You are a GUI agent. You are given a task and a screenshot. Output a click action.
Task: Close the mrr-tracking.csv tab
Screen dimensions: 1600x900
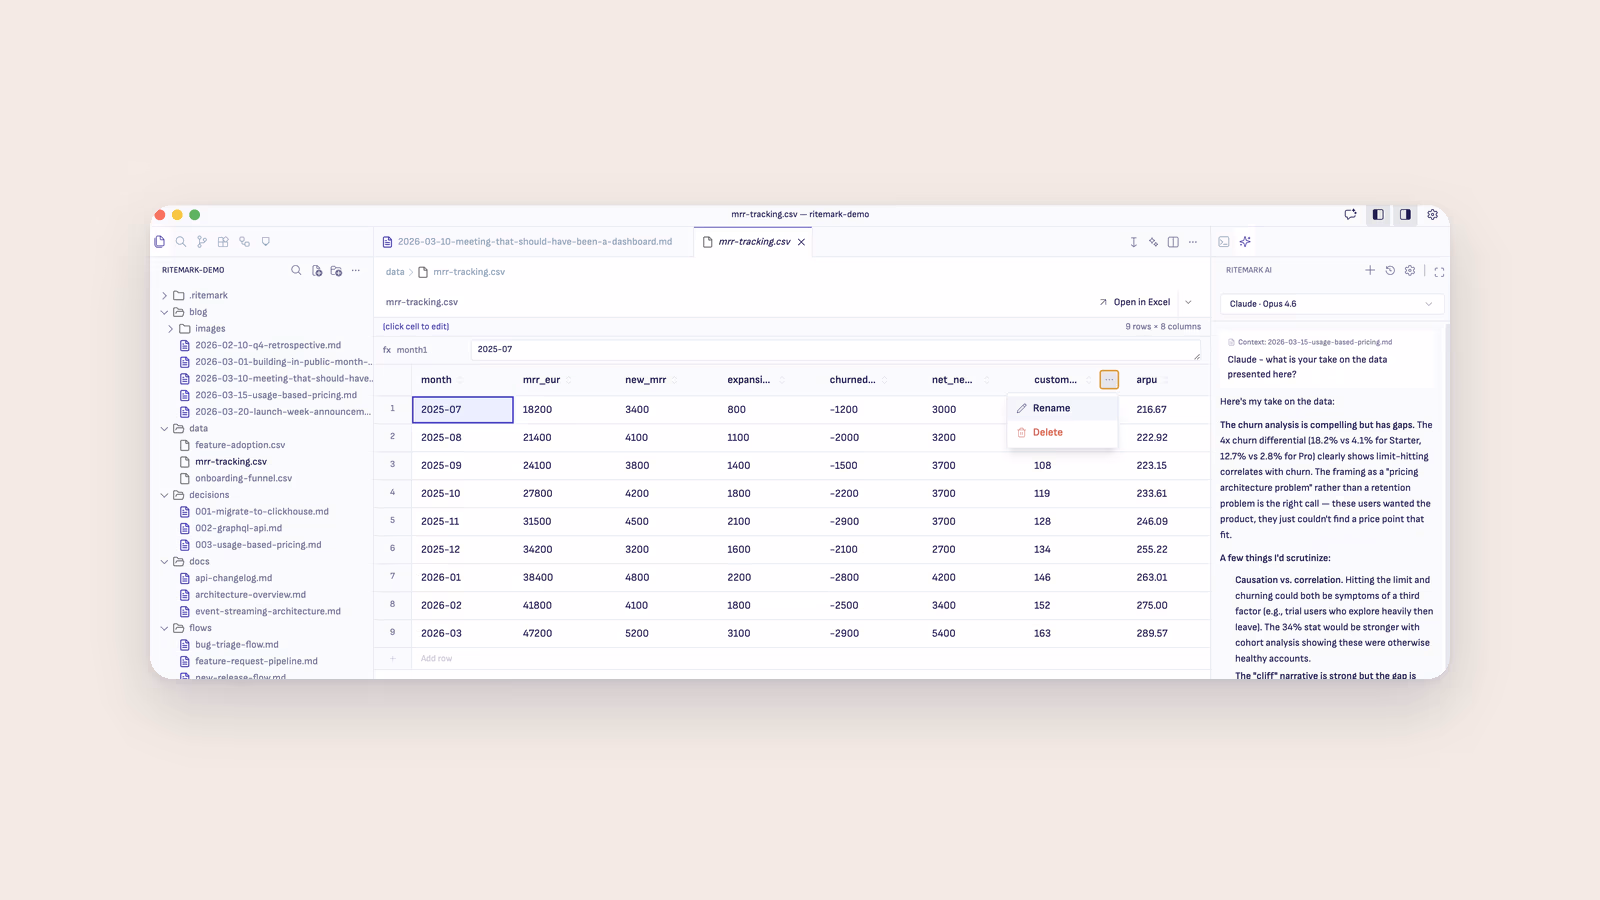pos(801,242)
